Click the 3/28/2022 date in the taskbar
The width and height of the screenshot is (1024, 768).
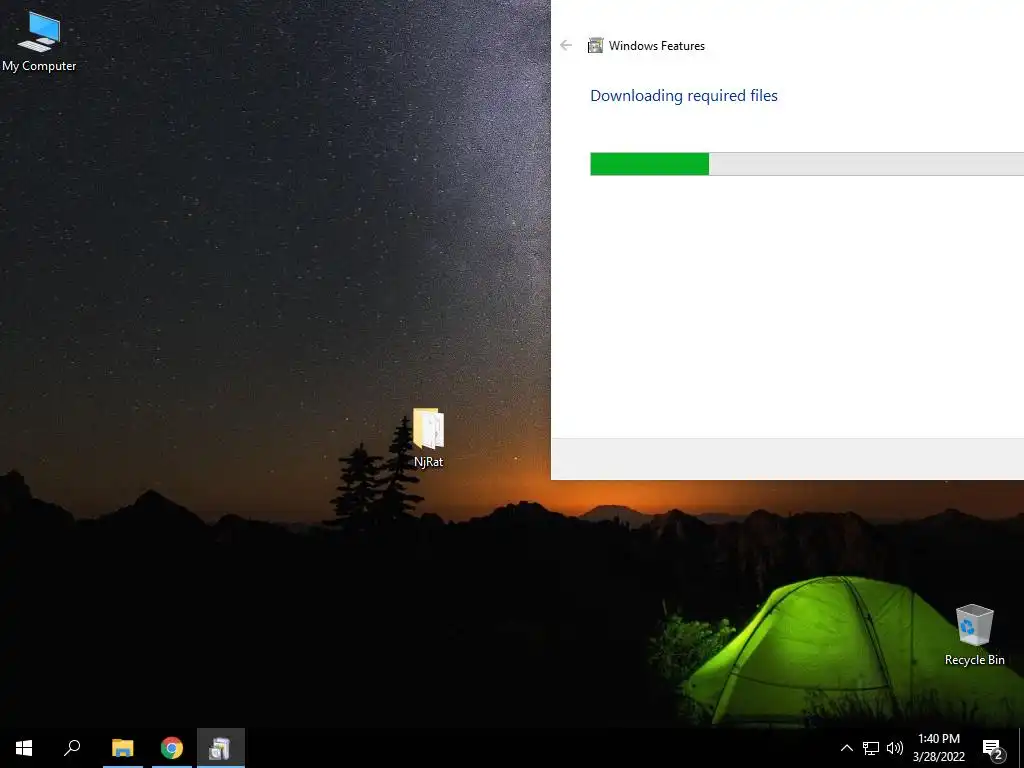click(x=938, y=757)
